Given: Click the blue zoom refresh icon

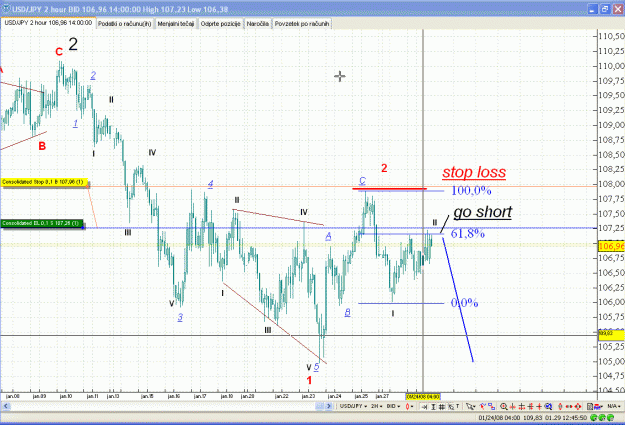Looking at the screenshot, I should [548, 407].
